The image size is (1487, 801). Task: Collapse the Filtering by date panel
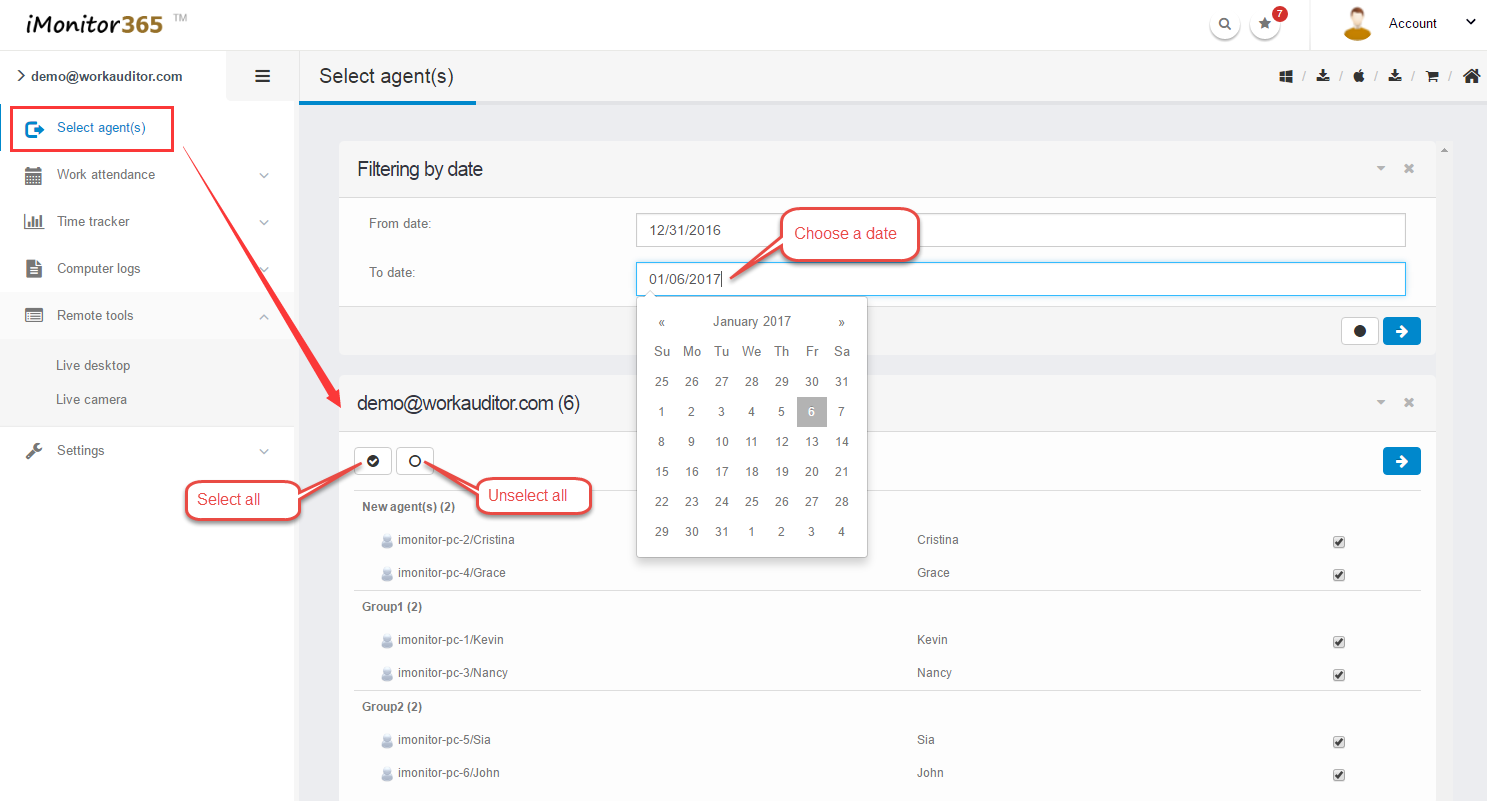(x=1381, y=169)
